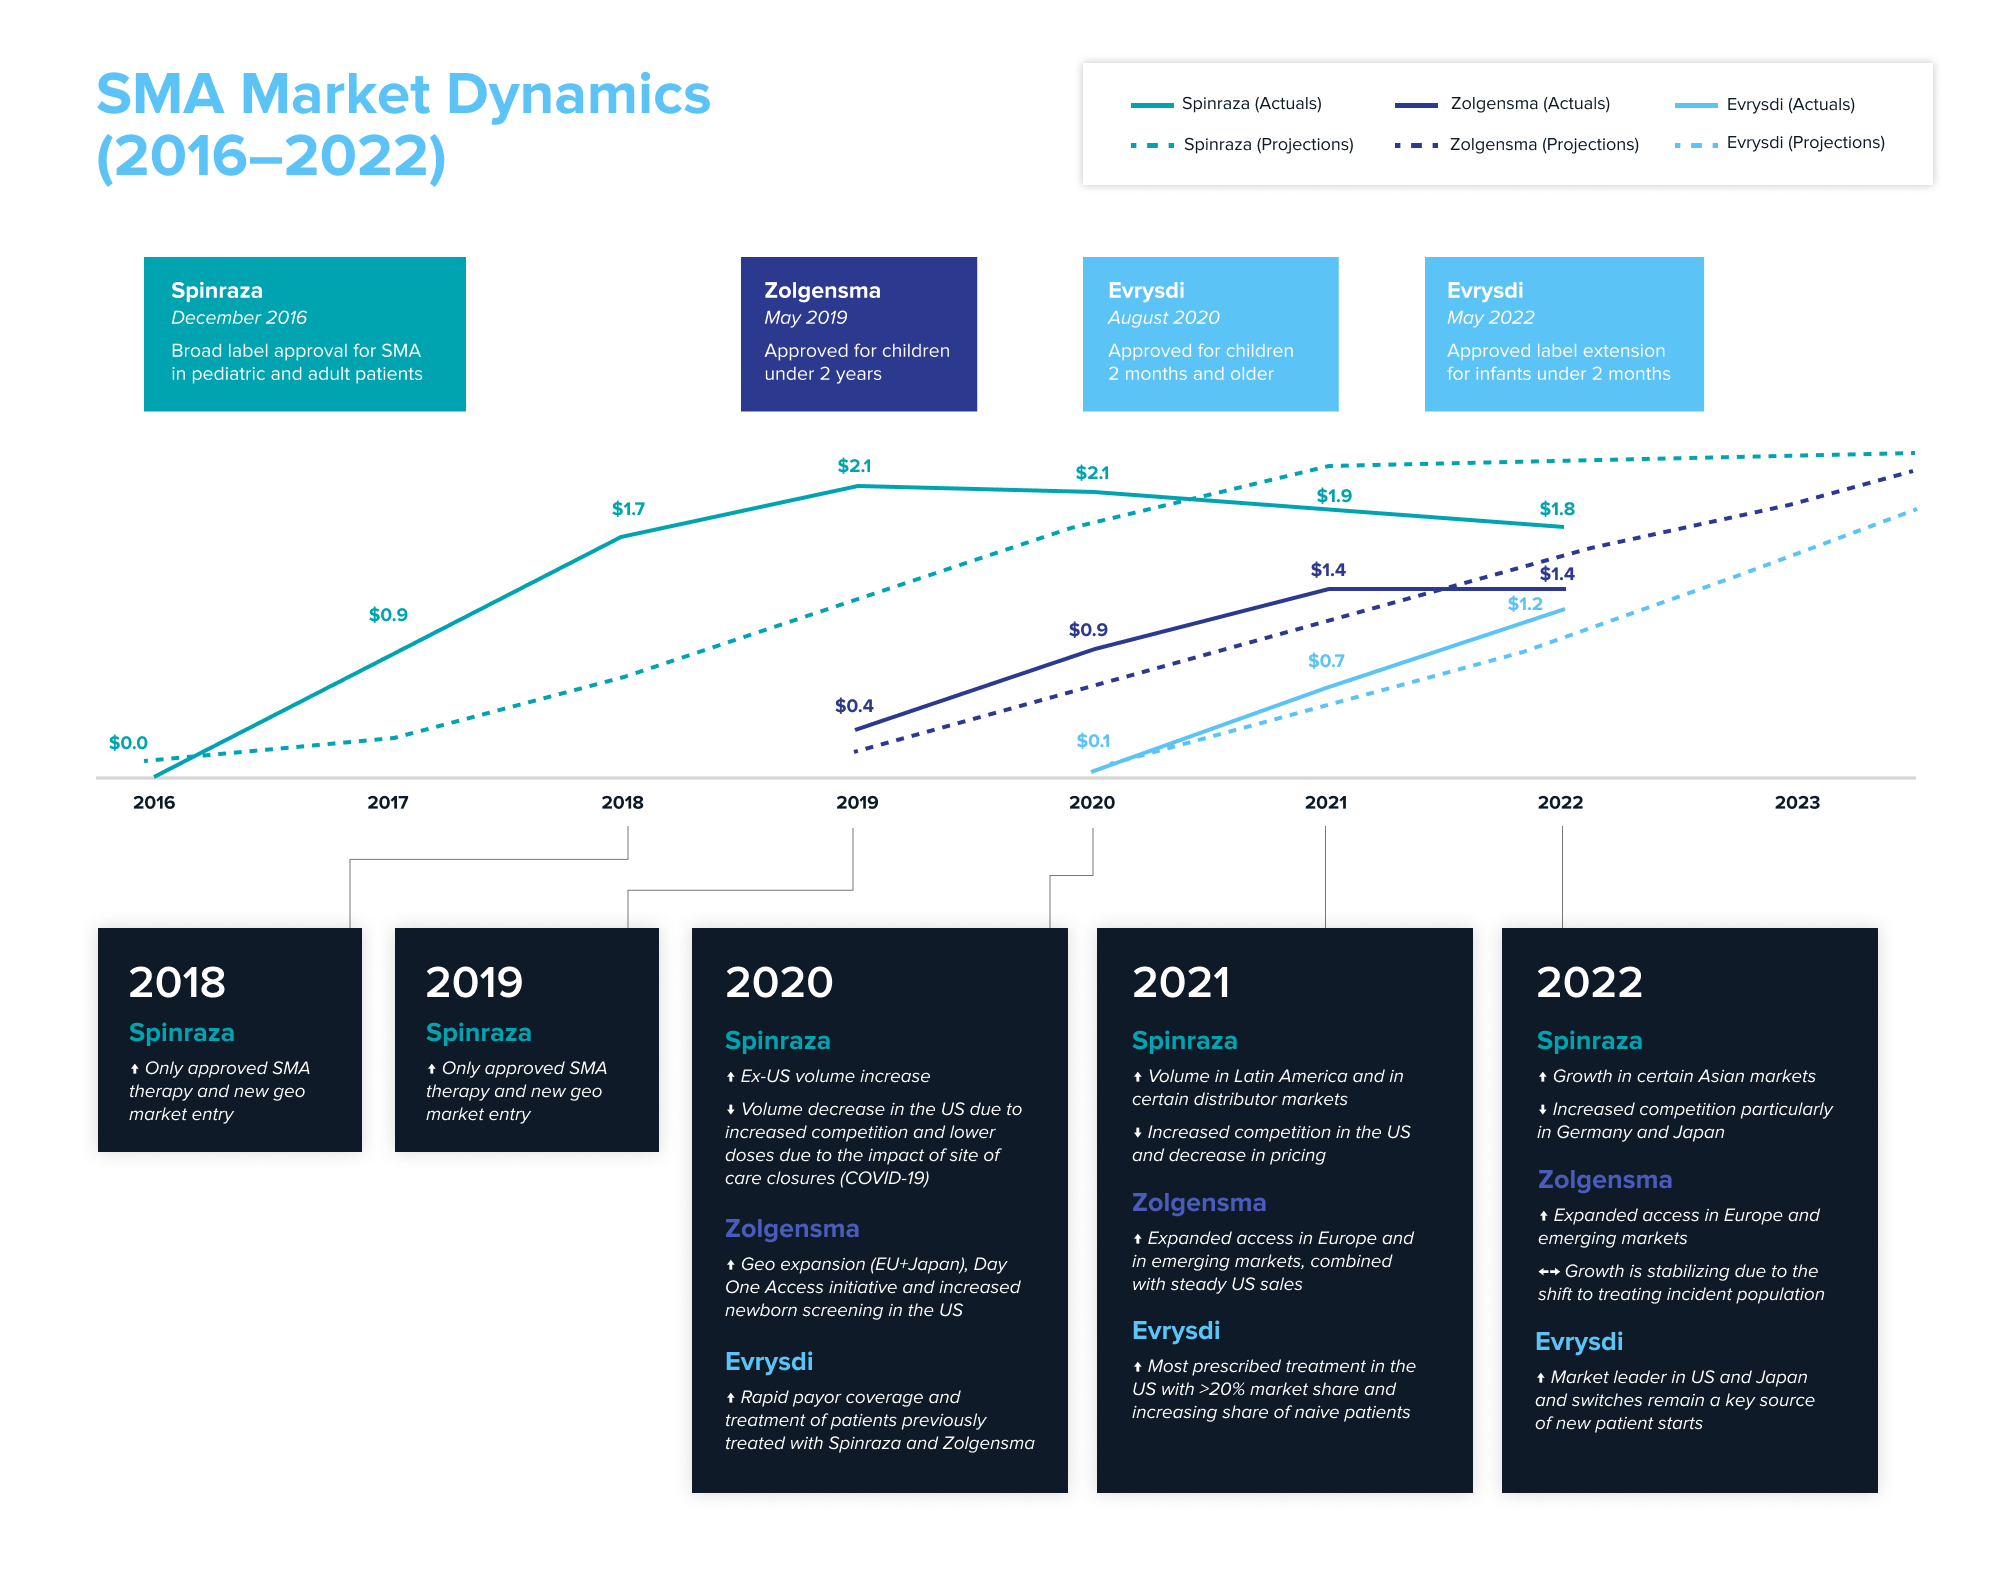This screenshot has height=1584, width=2000.
Task: Select the 2017 year on the axis
Action: 388,802
